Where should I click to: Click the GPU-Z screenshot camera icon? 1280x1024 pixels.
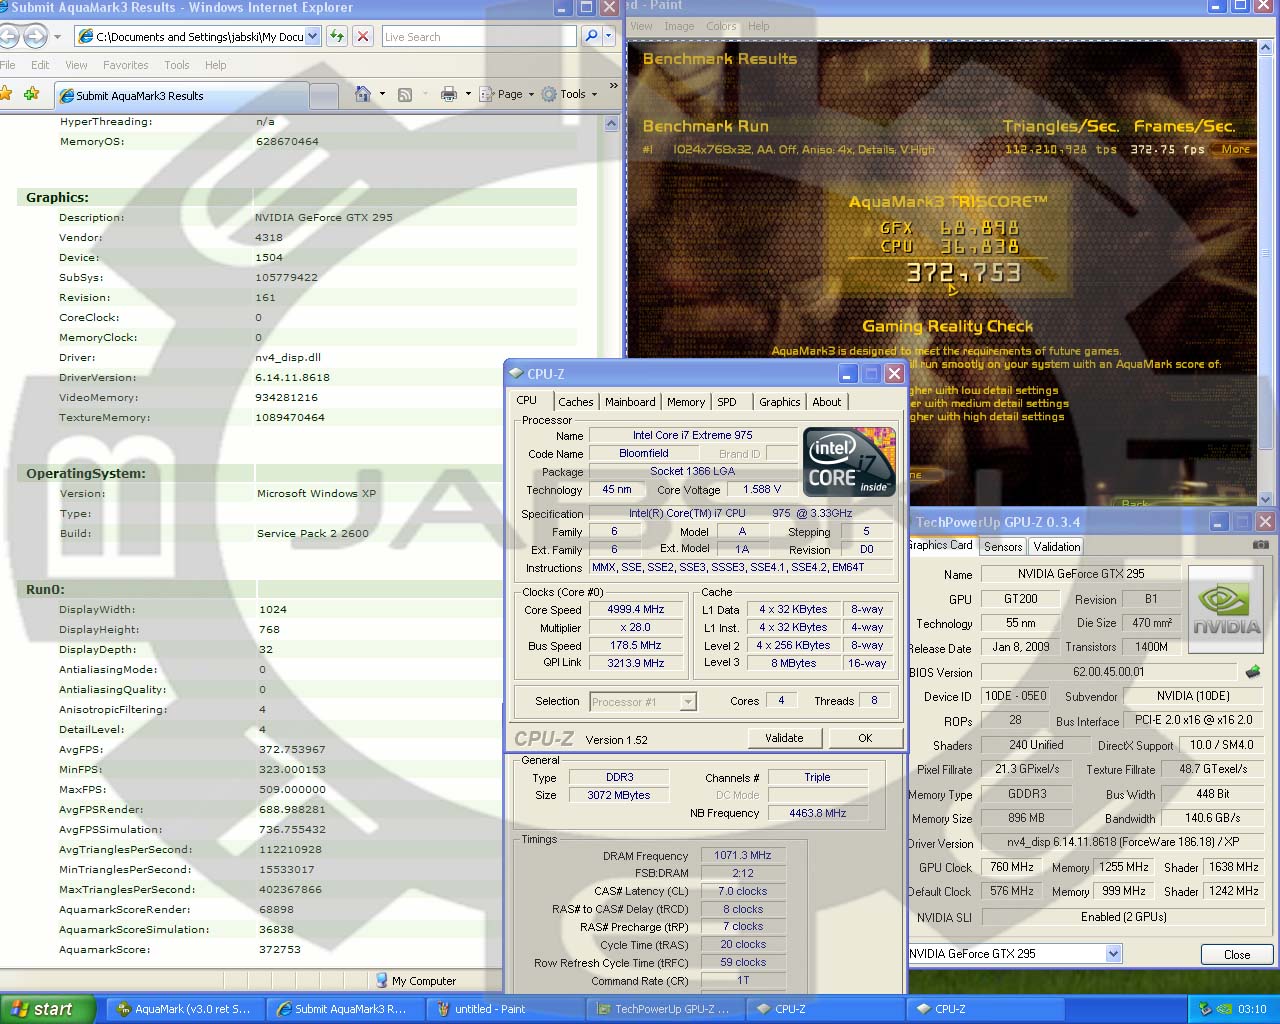point(1261,545)
